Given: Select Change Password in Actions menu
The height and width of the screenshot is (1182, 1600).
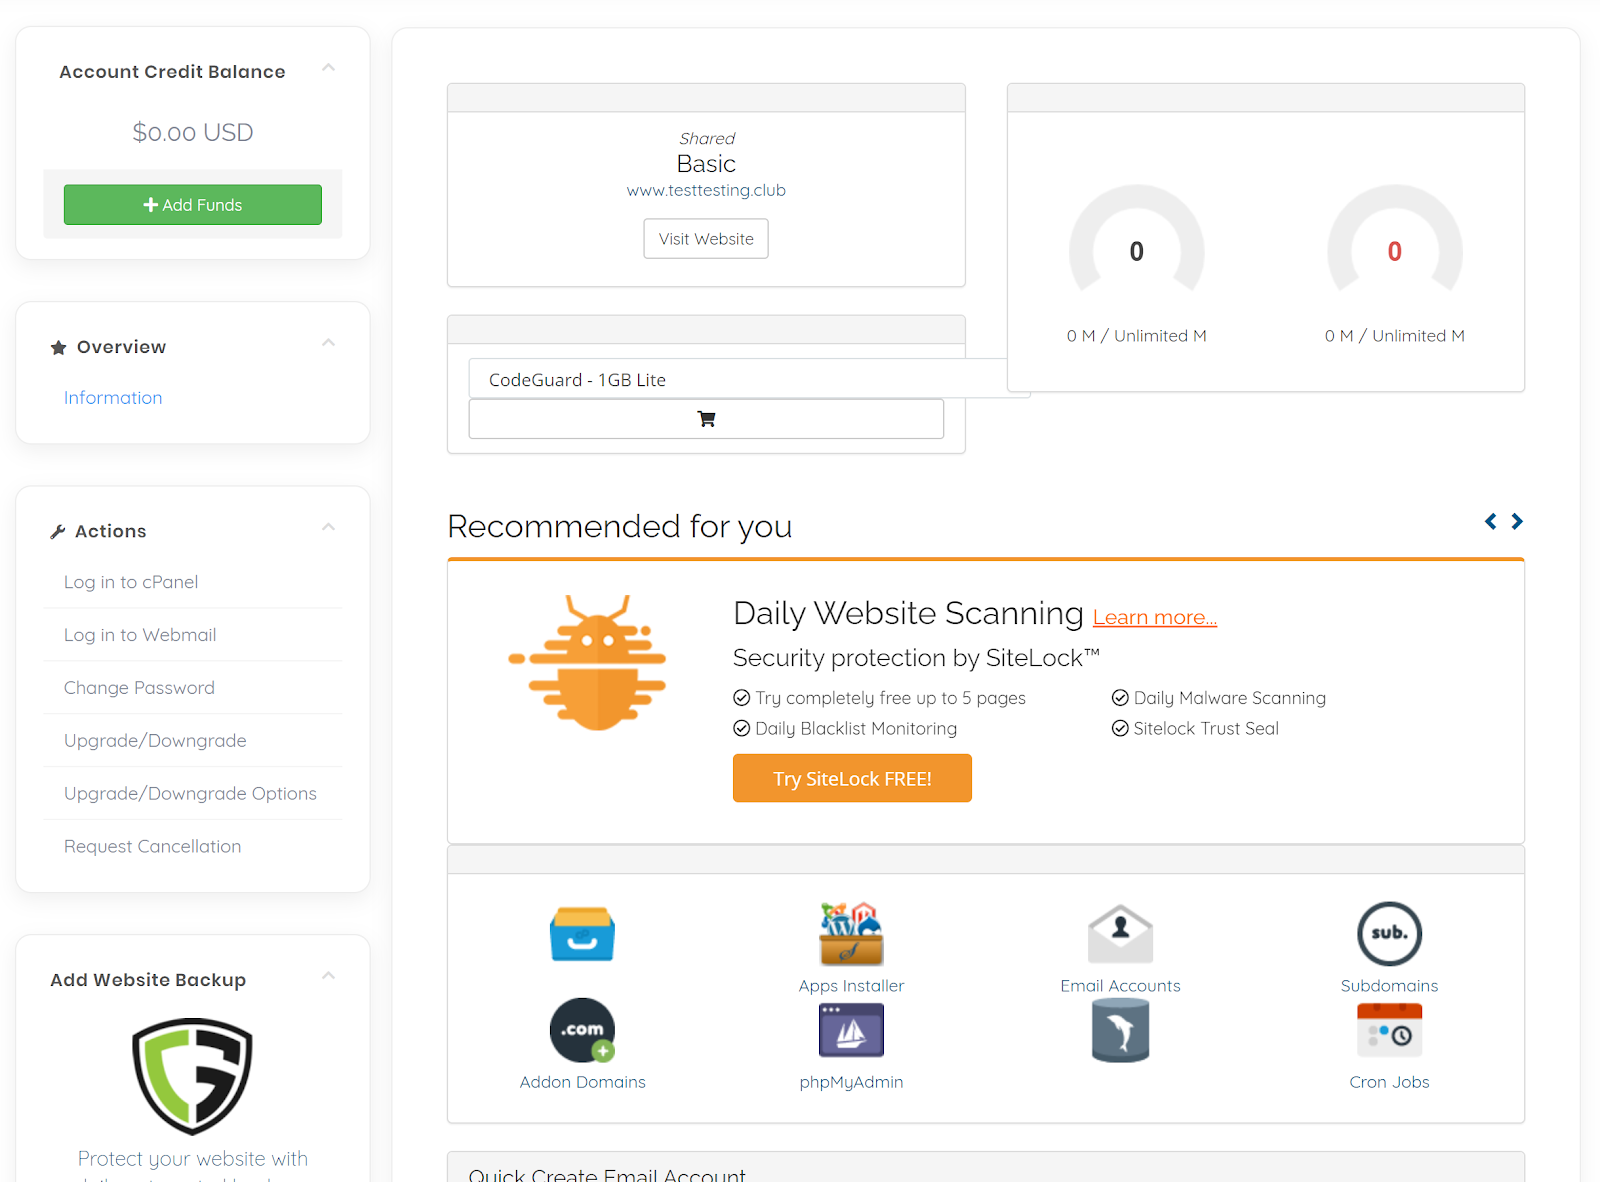Looking at the screenshot, I should click(139, 688).
